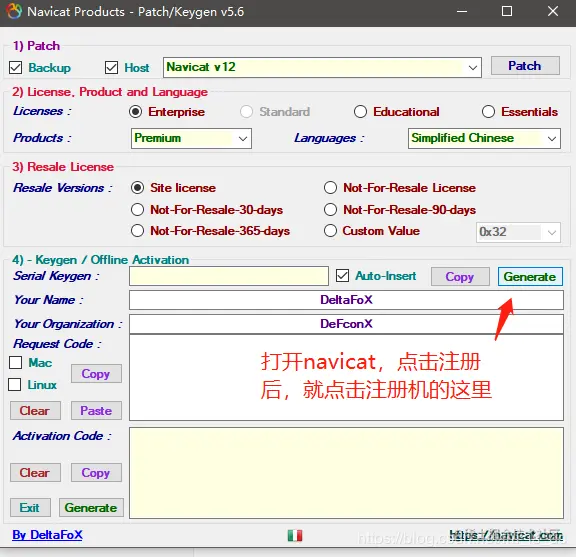576x557 pixels.
Task: Click Generate next to Serial Keygen
Action: click(530, 276)
